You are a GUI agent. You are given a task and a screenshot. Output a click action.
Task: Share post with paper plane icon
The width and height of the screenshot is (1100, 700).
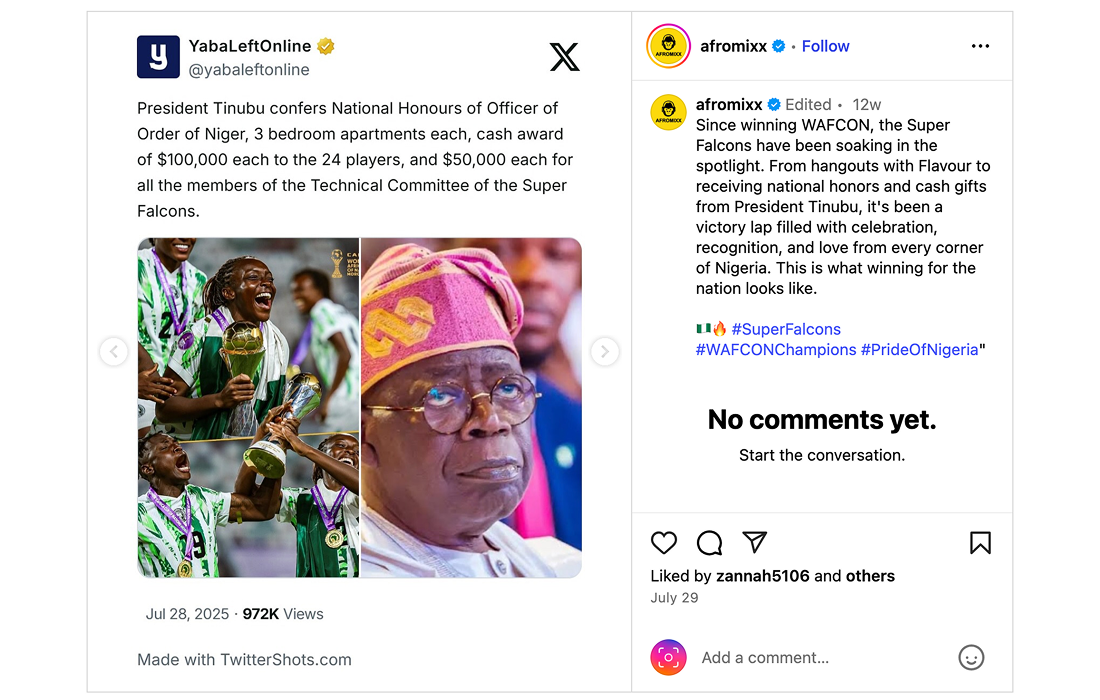tap(755, 542)
